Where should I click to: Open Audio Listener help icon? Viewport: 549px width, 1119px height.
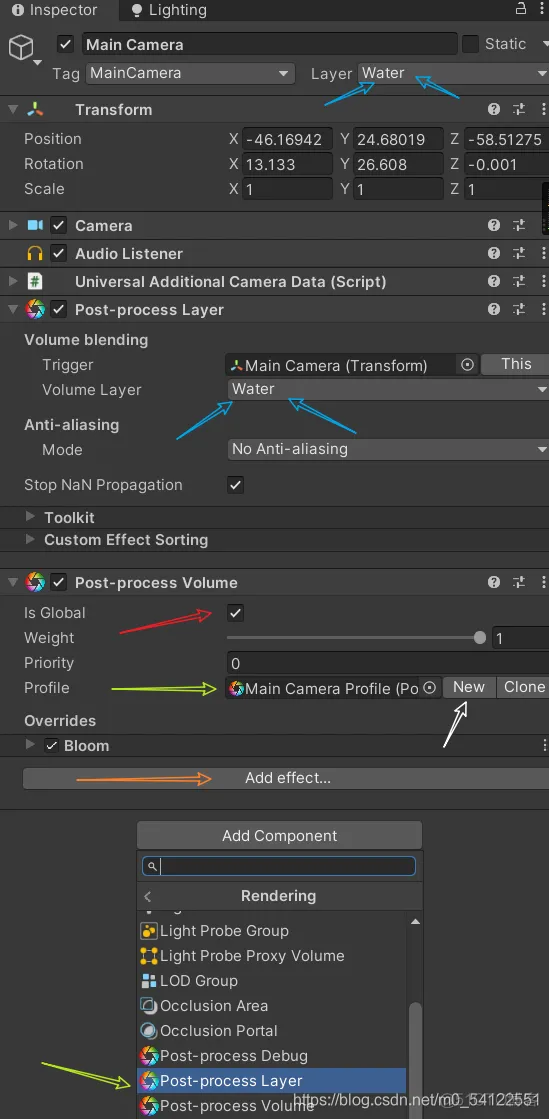(493, 253)
